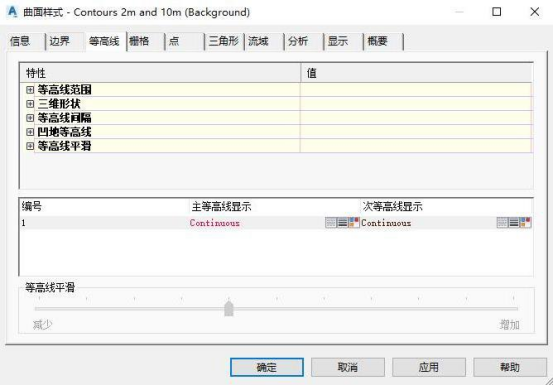Open linetype picker for 次等高线显示
This screenshot has width=554, height=385.
tap(502, 223)
